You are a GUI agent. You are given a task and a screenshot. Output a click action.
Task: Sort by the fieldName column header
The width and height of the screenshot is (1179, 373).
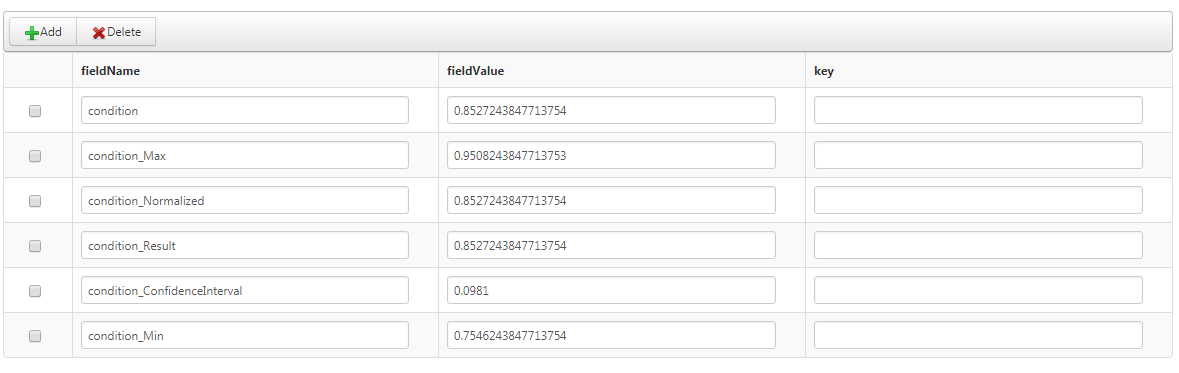point(111,71)
